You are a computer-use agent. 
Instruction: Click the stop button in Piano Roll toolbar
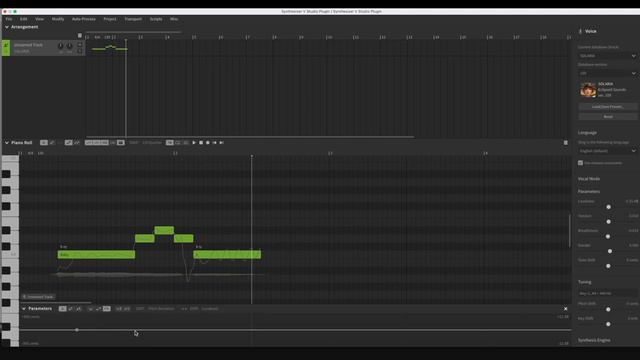coord(201,142)
